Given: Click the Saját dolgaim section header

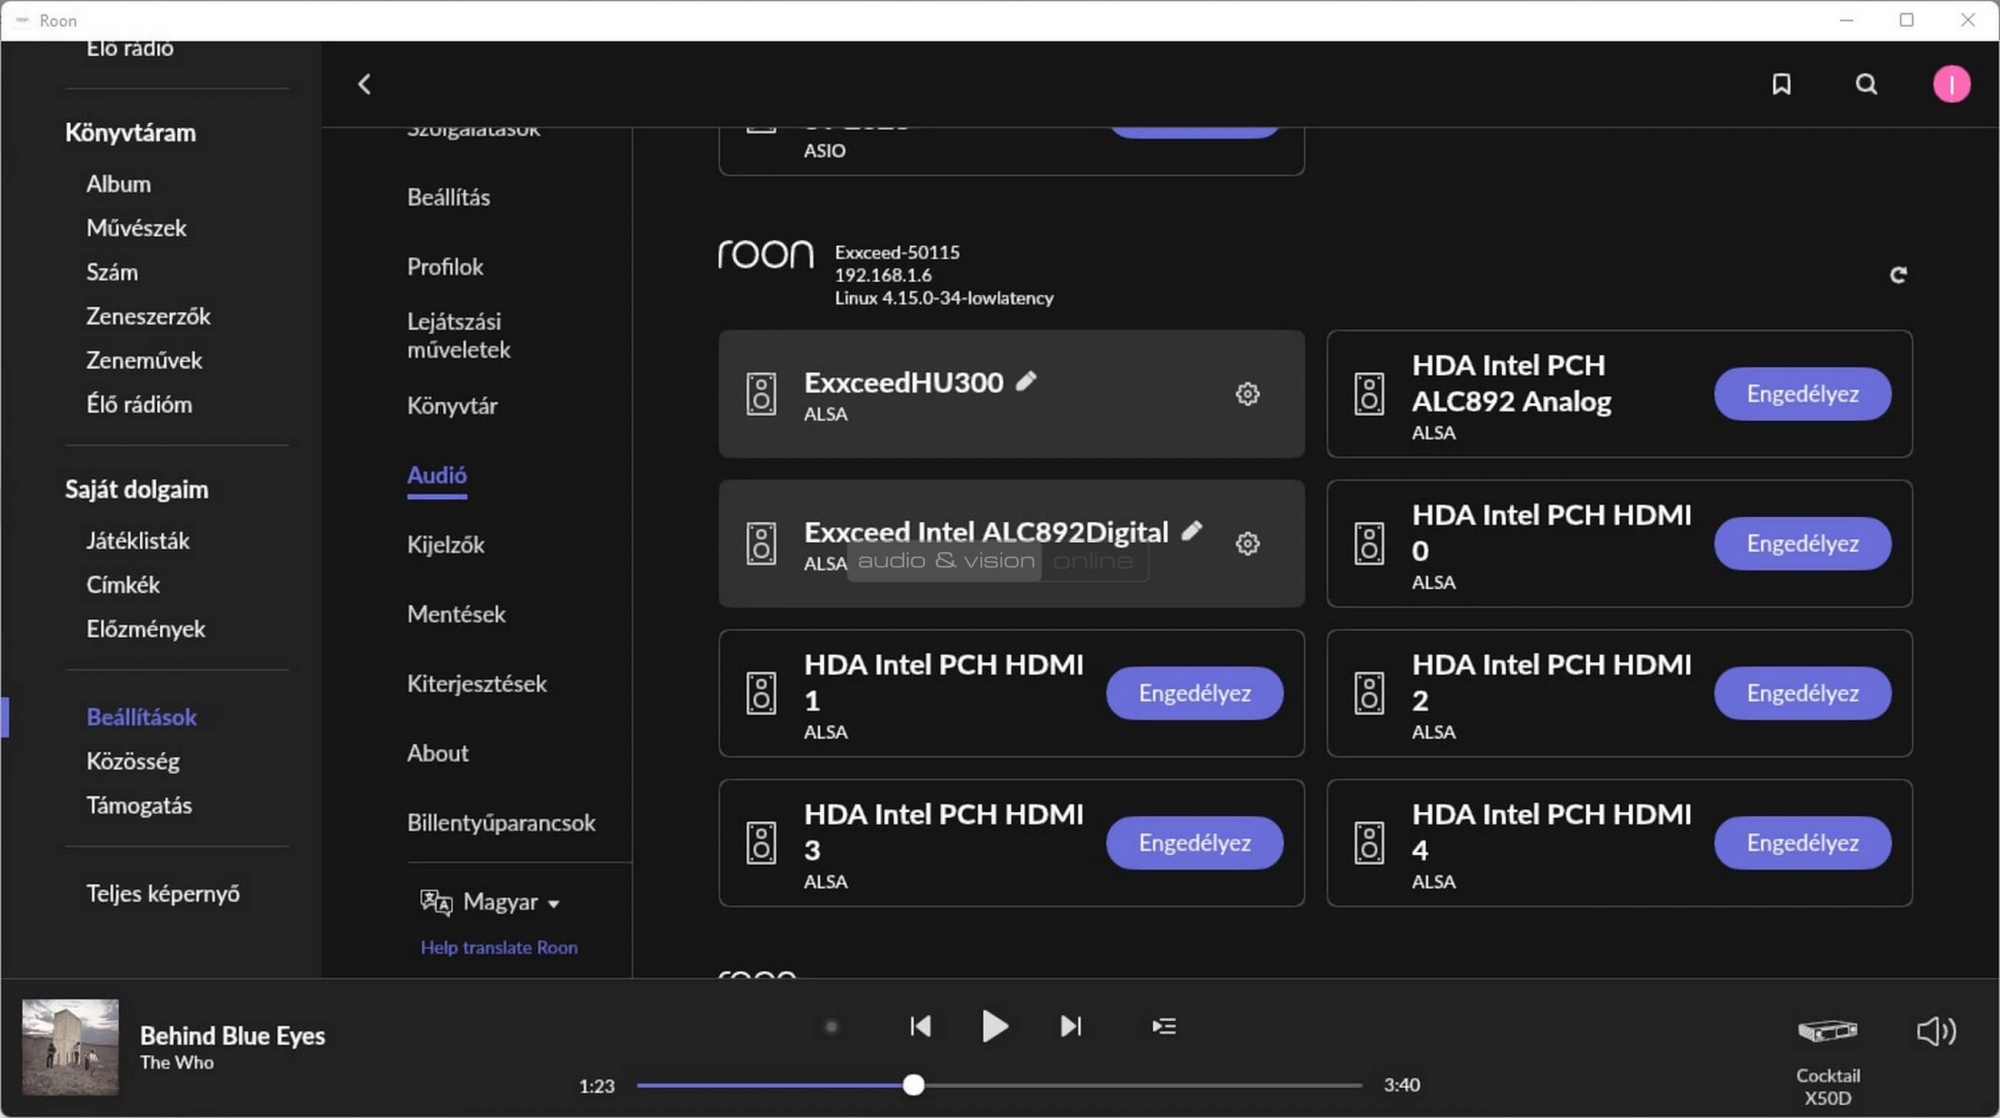Looking at the screenshot, I should pos(137,489).
